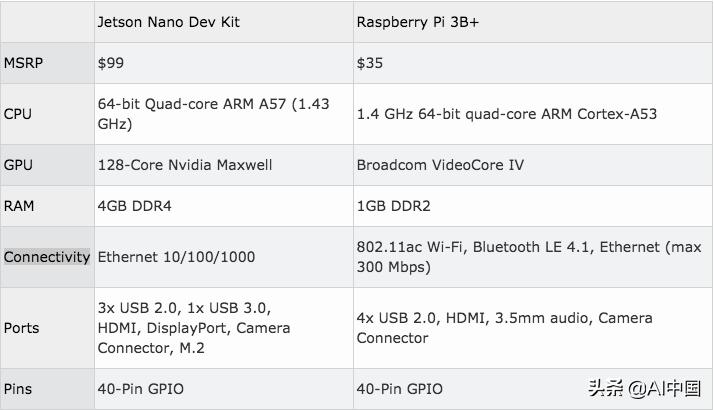This screenshot has width=714, height=410.
Task: Click the Broadcom VideoCore IV cell
Action: 440,165
